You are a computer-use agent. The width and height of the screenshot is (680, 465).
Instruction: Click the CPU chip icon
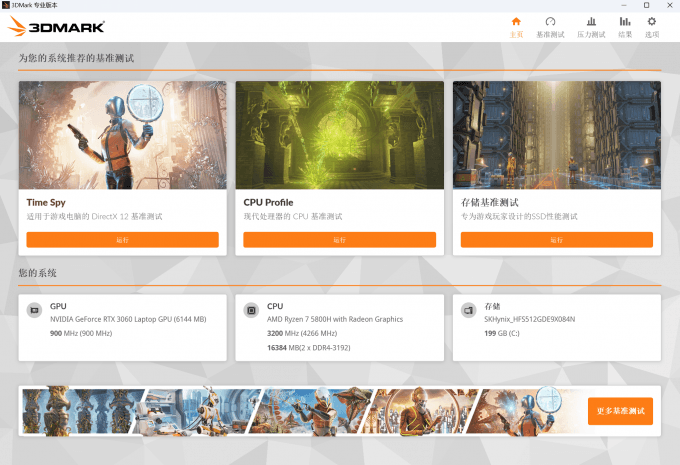coord(251,310)
